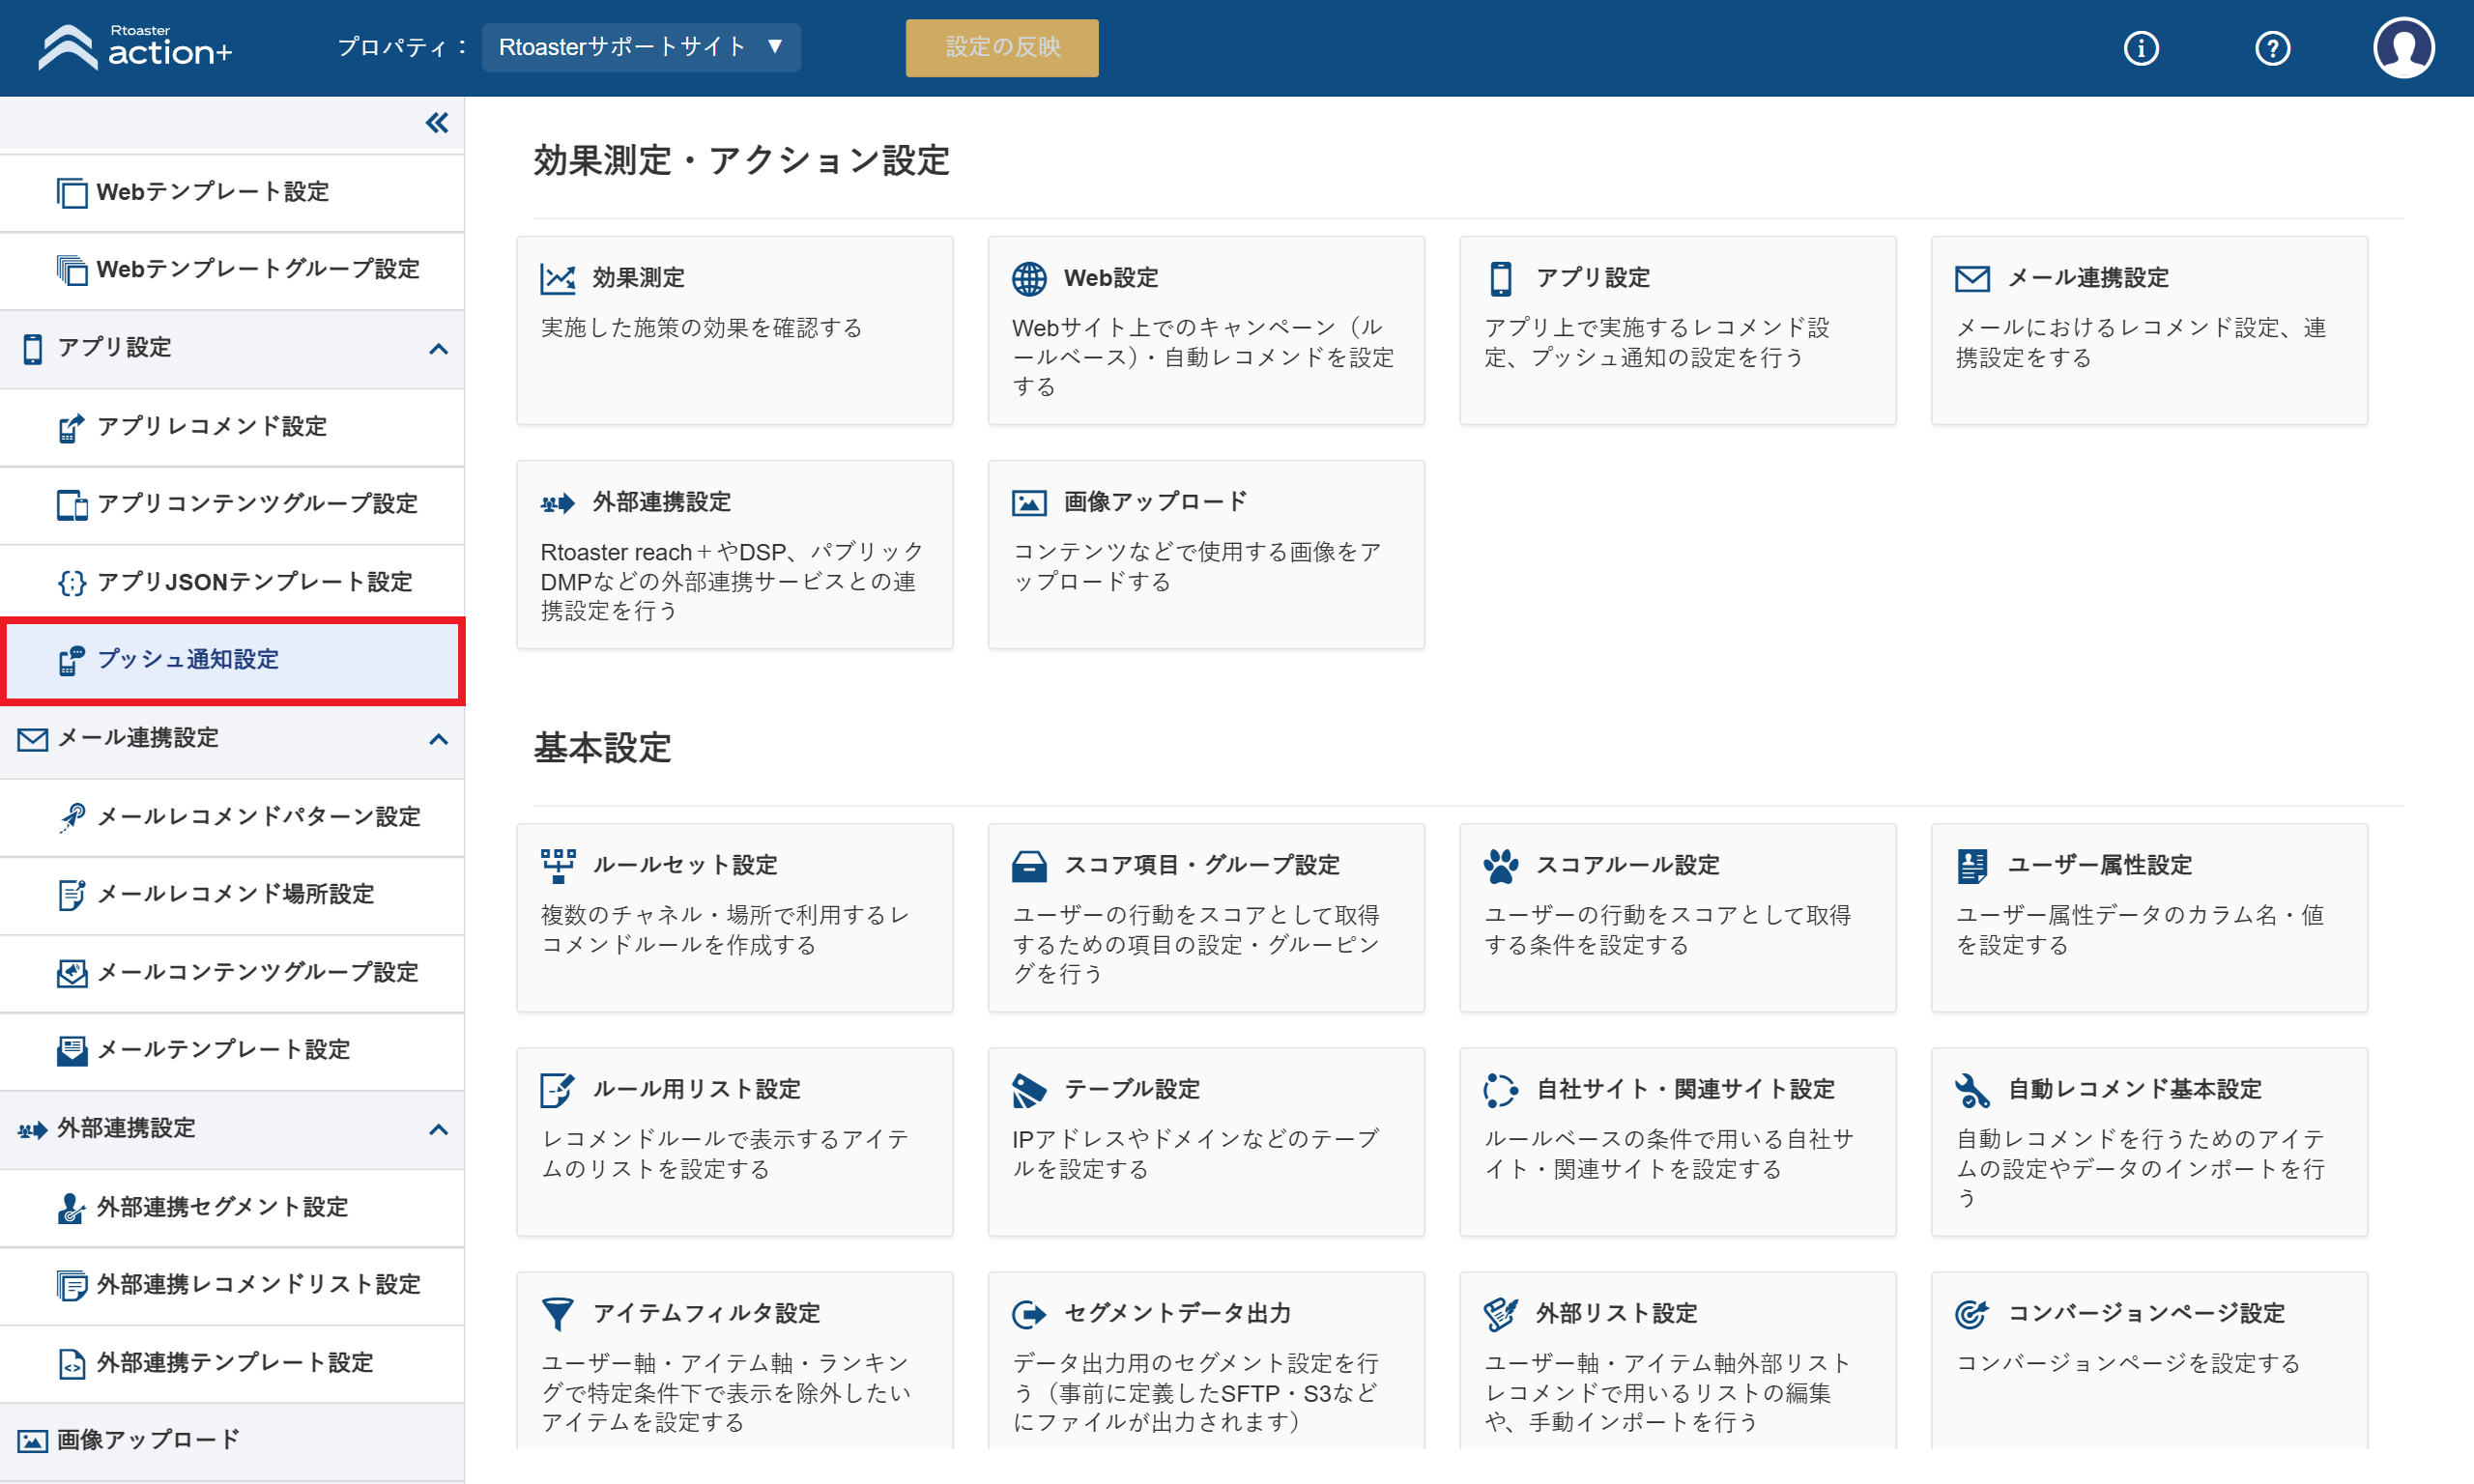Collapse the アプリ設定 sidebar section chevron

click(x=438, y=349)
